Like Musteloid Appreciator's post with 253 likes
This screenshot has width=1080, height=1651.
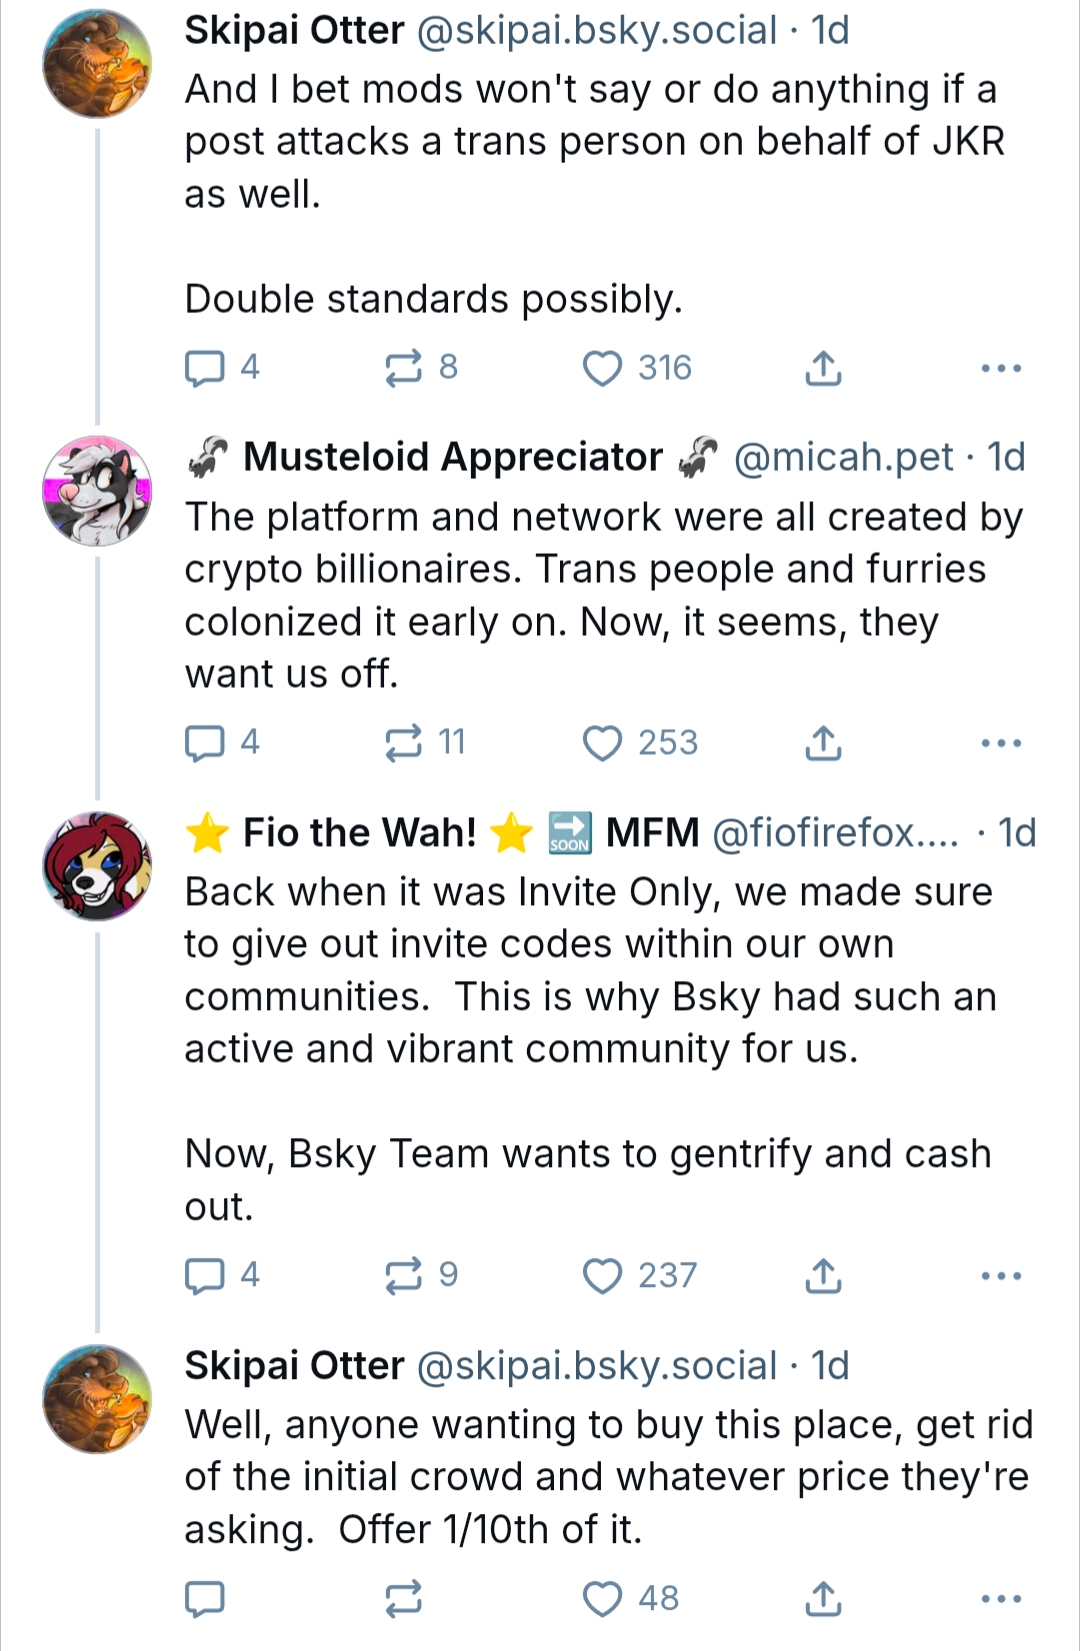(x=603, y=743)
